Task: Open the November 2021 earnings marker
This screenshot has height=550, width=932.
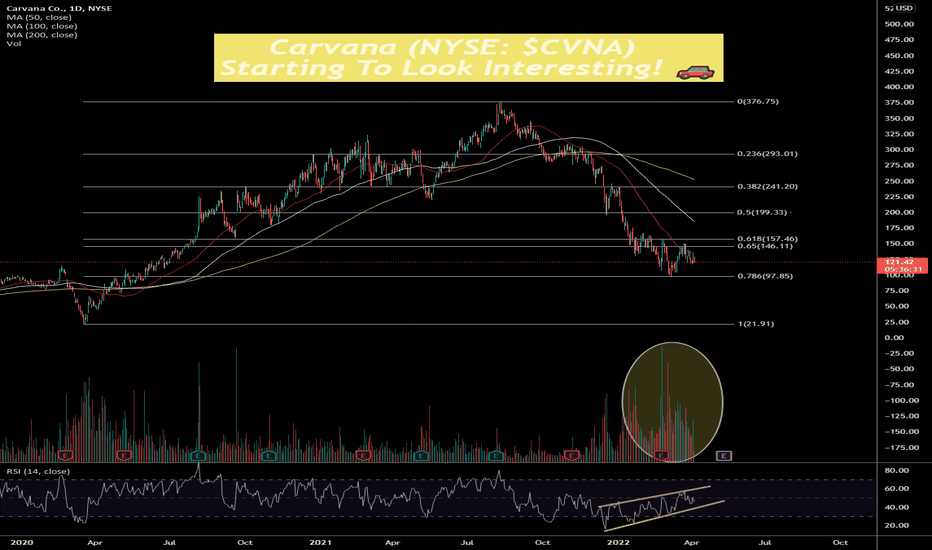Action: [x=572, y=455]
